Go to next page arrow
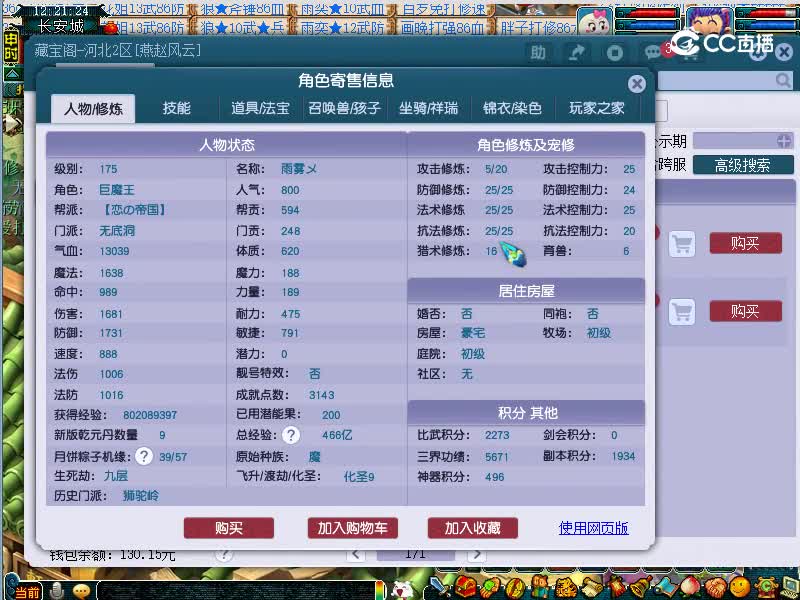The image size is (800, 600). click(477, 554)
